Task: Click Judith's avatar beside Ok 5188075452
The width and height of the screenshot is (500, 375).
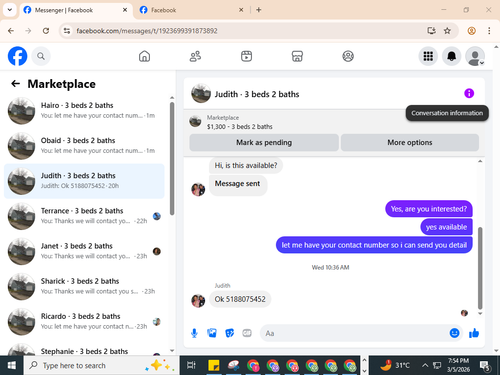Action: 198,301
